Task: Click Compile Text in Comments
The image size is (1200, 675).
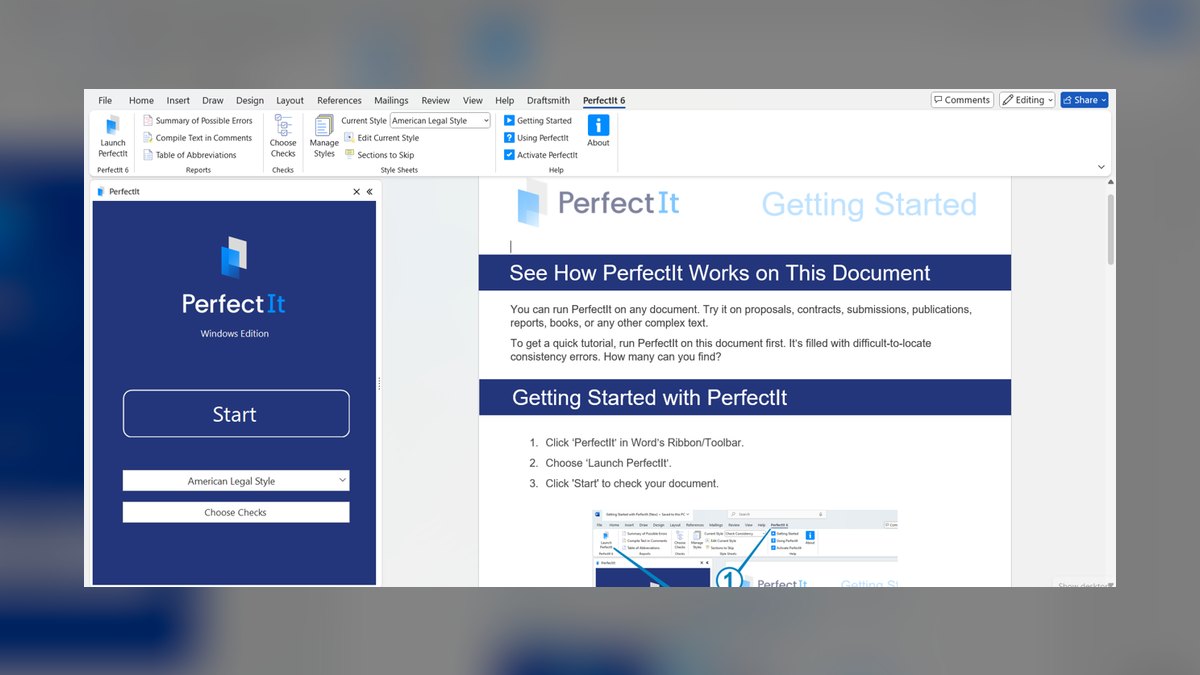Action: [197, 138]
